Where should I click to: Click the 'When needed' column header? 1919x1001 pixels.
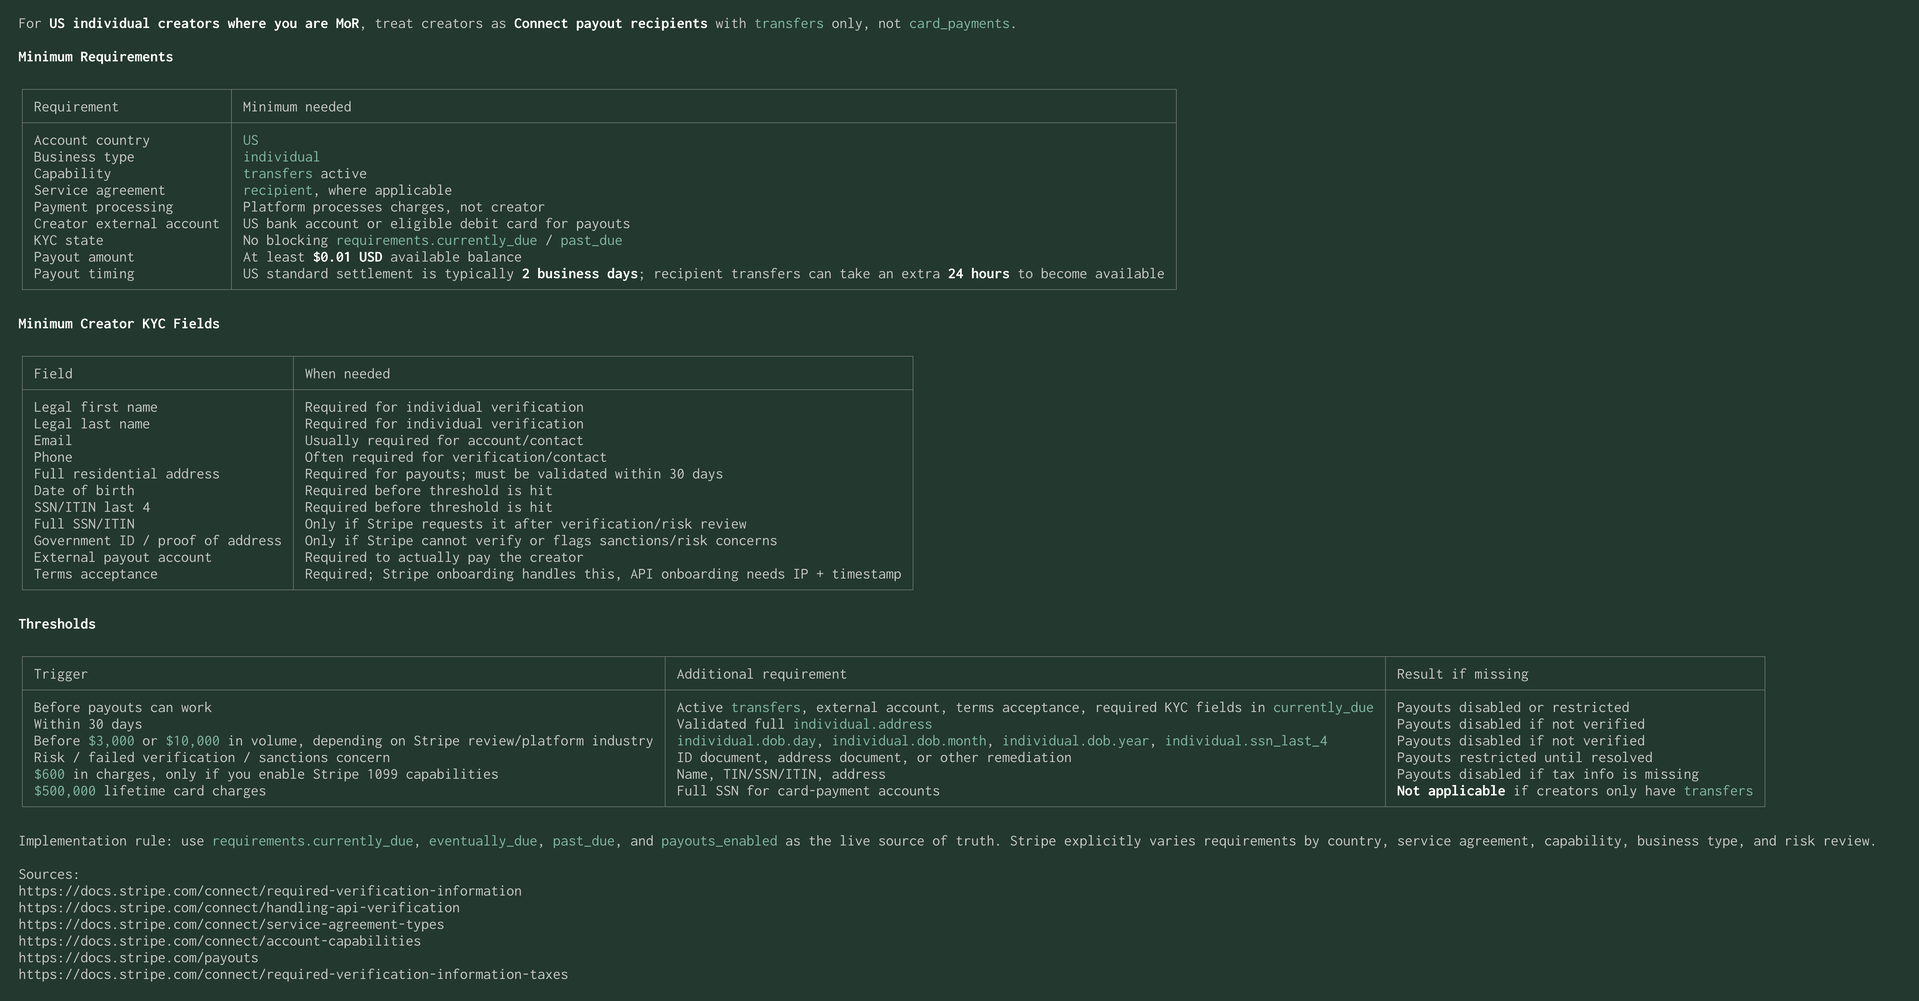pyautogui.click(x=347, y=374)
